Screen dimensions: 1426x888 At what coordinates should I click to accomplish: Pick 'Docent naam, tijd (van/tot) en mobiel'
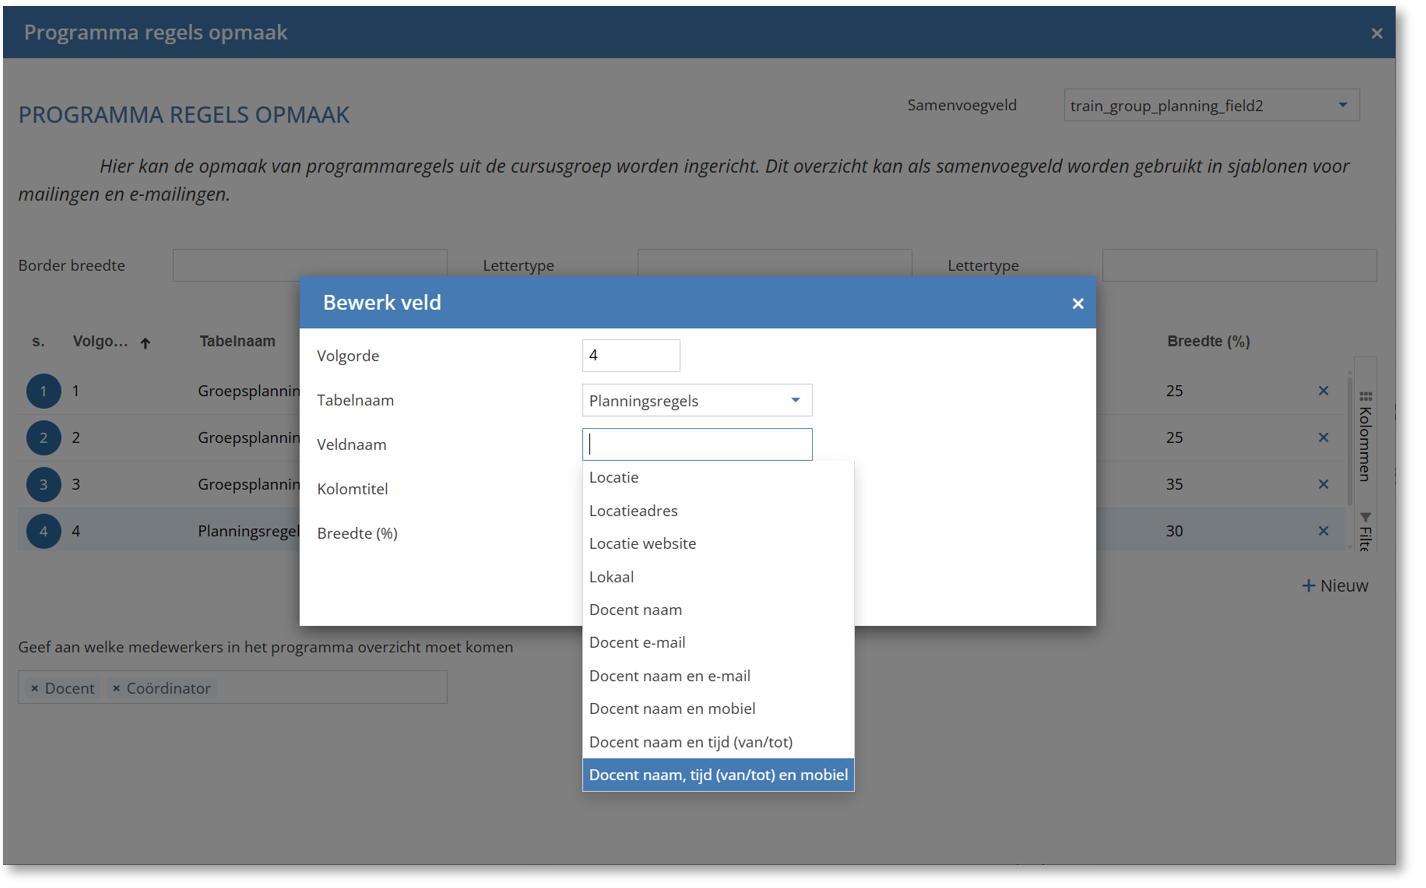coord(718,775)
